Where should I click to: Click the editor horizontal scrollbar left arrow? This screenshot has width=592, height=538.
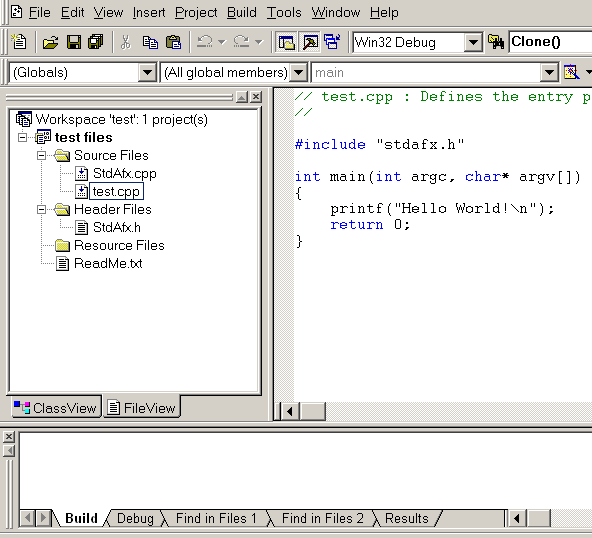coord(290,411)
